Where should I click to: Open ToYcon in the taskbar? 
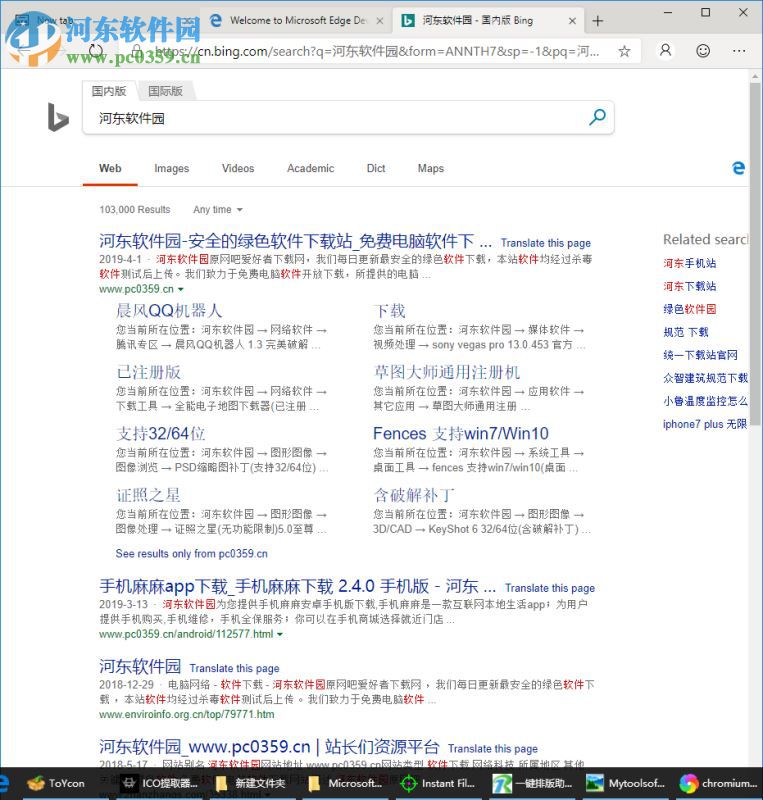pos(56,783)
